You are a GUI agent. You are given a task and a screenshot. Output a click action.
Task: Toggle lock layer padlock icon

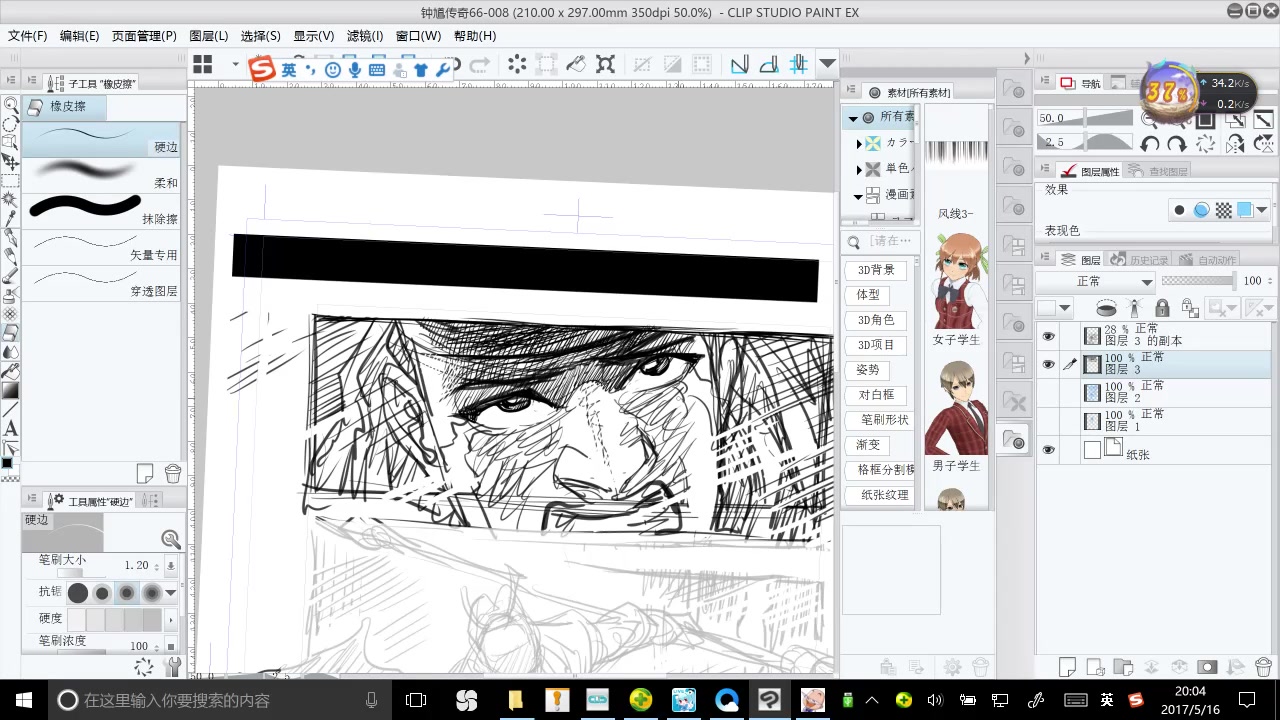coord(1162,308)
